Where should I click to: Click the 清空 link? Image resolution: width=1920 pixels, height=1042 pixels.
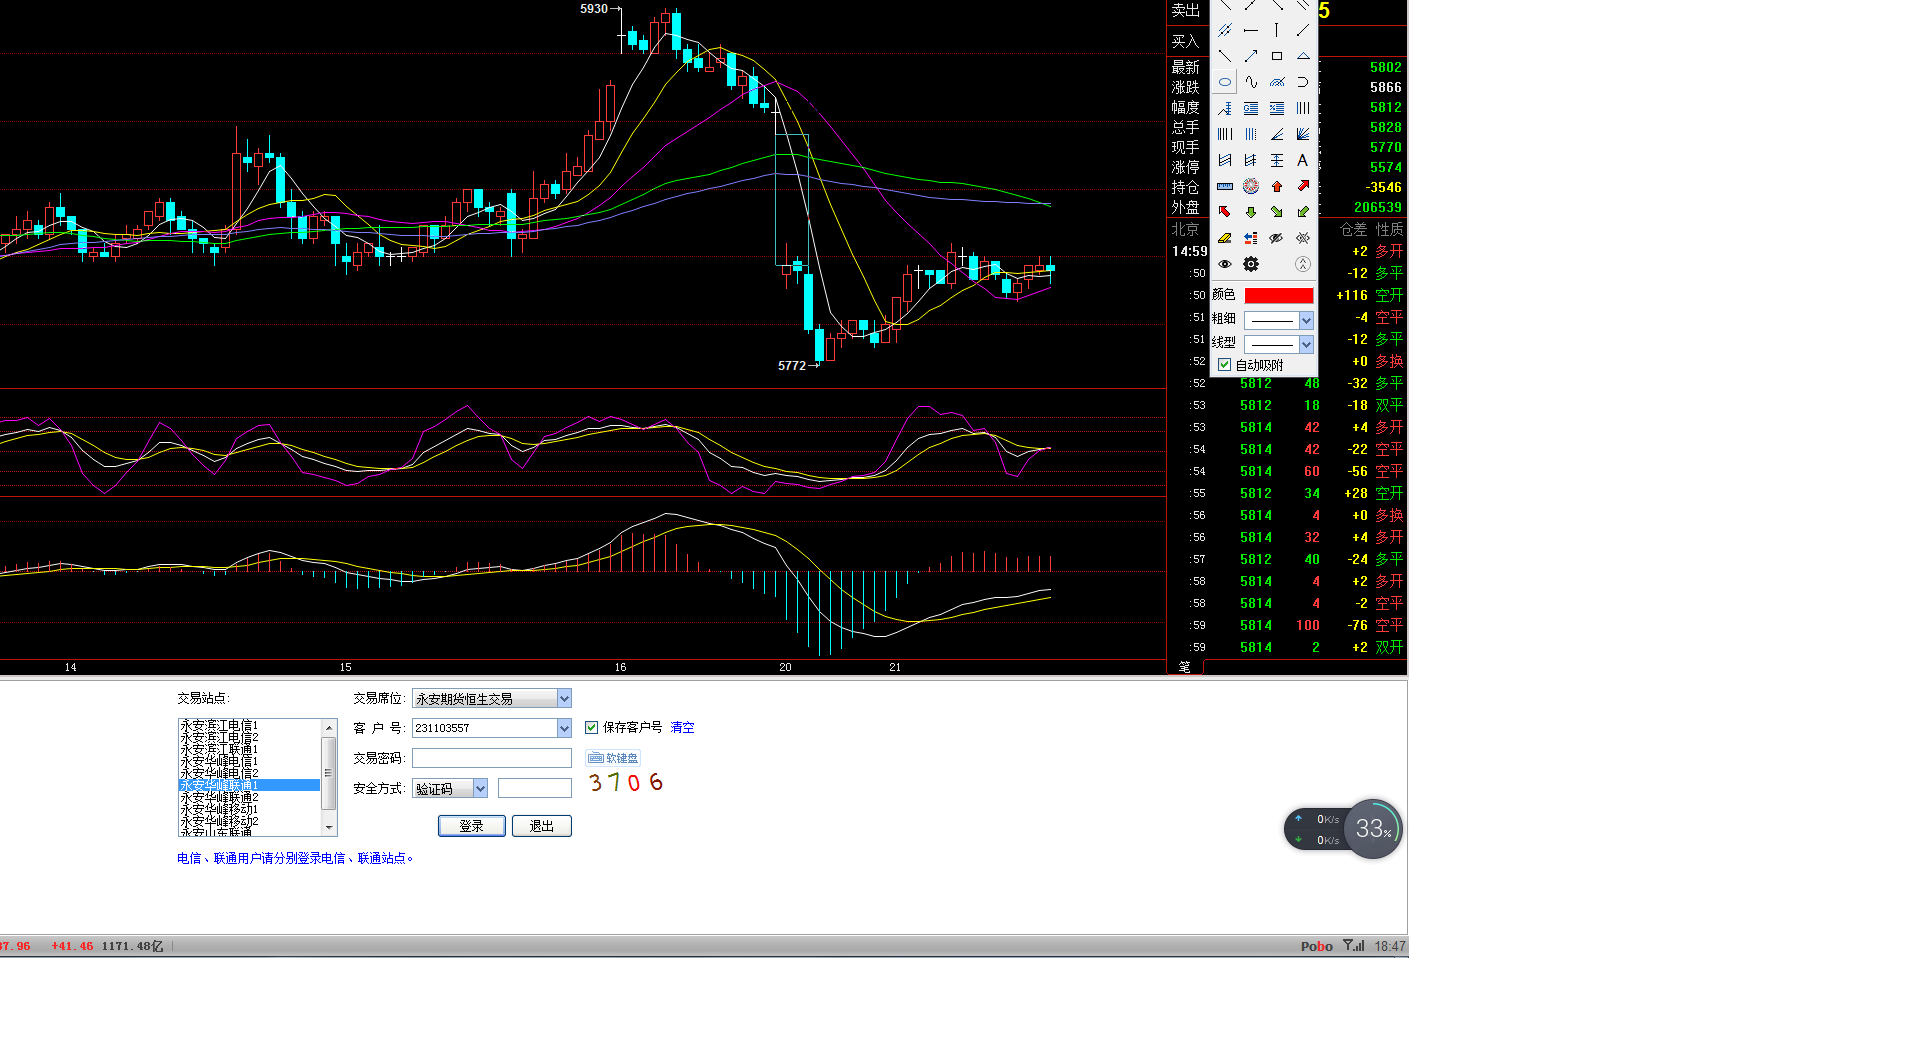(682, 727)
